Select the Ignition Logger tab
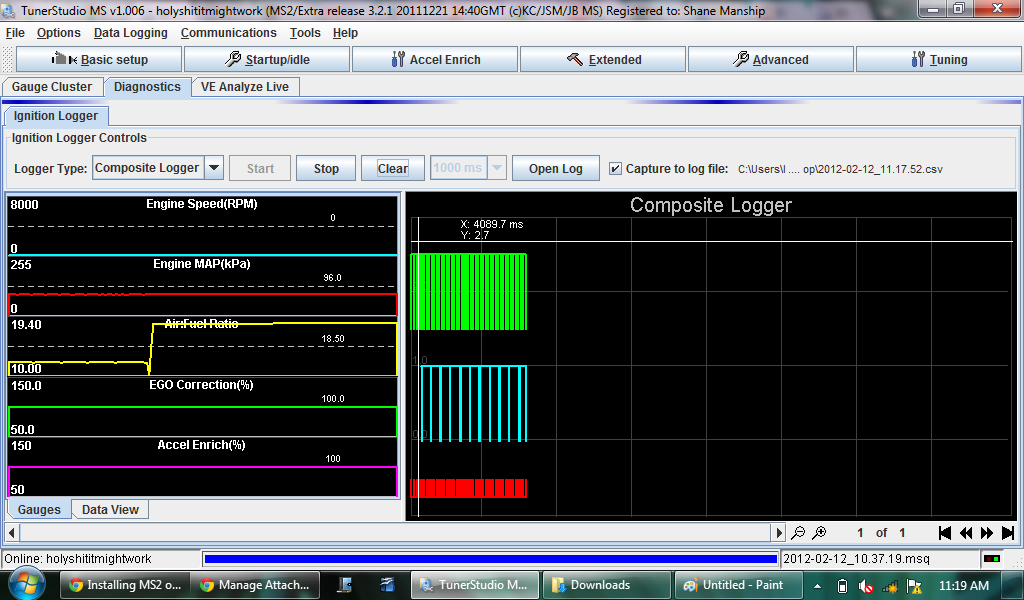Viewport: 1024px width, 600px height. click(x=56, y=116)
